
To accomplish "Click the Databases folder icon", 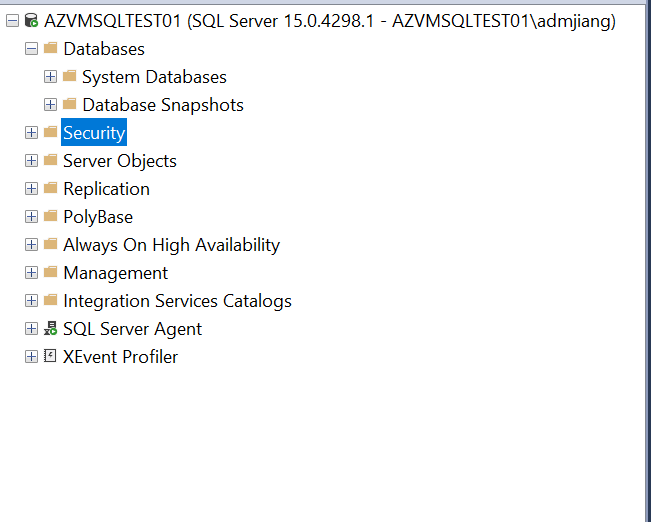I will click(50, 48).
